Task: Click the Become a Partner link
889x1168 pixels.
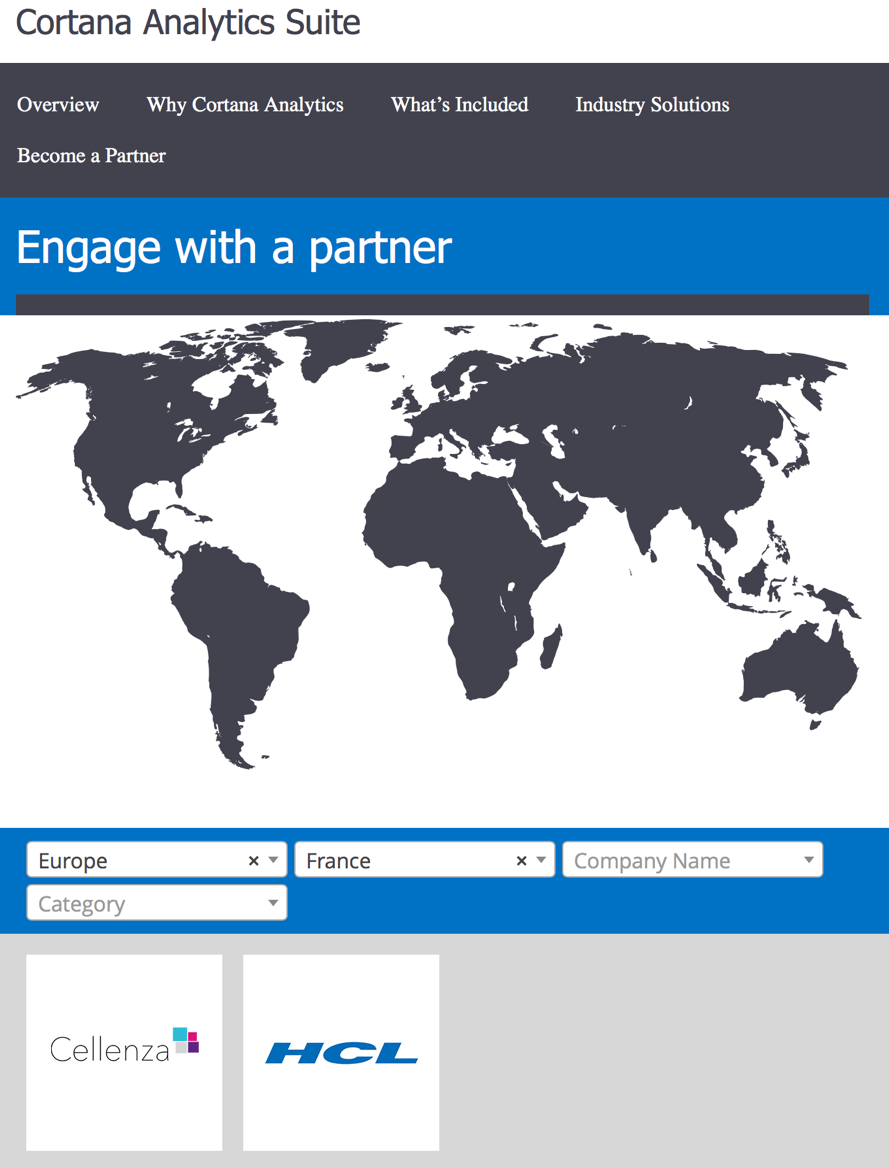Action: 91,155
